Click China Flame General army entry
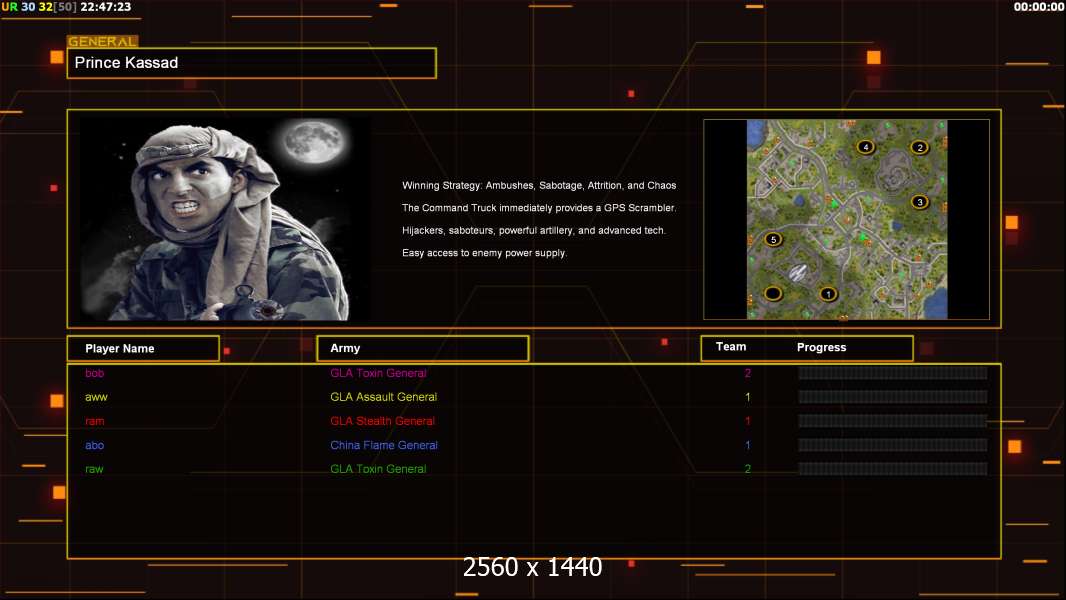This screenshot has width=1066, height=600. (383, 445)
